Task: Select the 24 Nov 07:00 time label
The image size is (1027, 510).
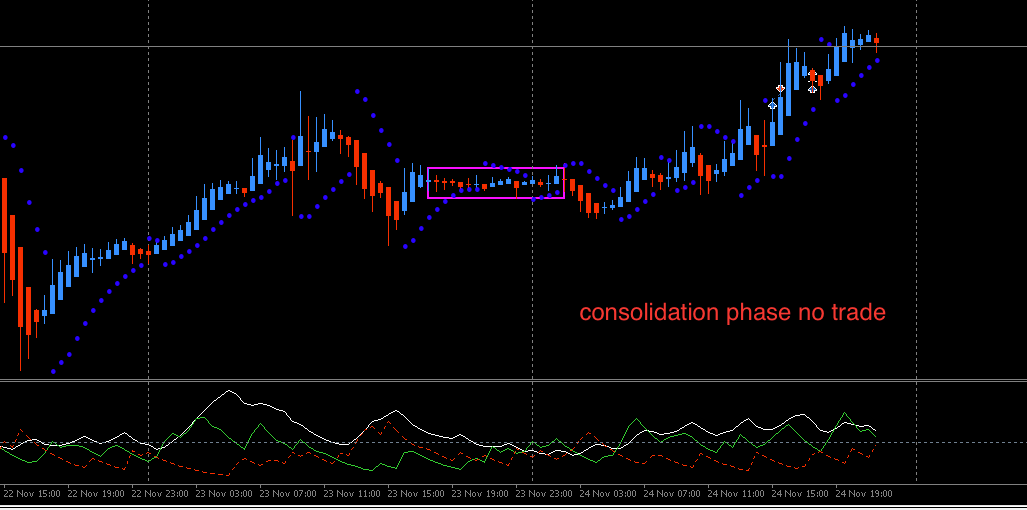Action: coord(672,493)
